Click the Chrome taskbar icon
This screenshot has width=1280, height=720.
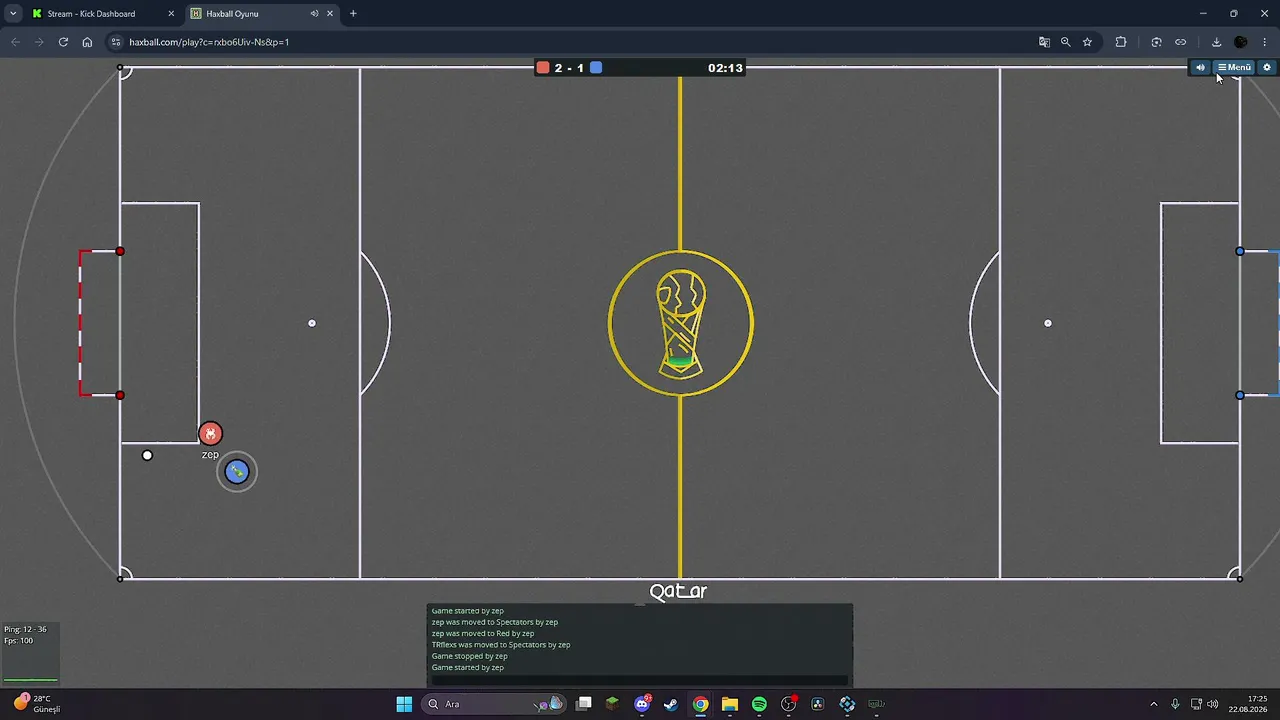pyautogui.click(x=701, y=704)
